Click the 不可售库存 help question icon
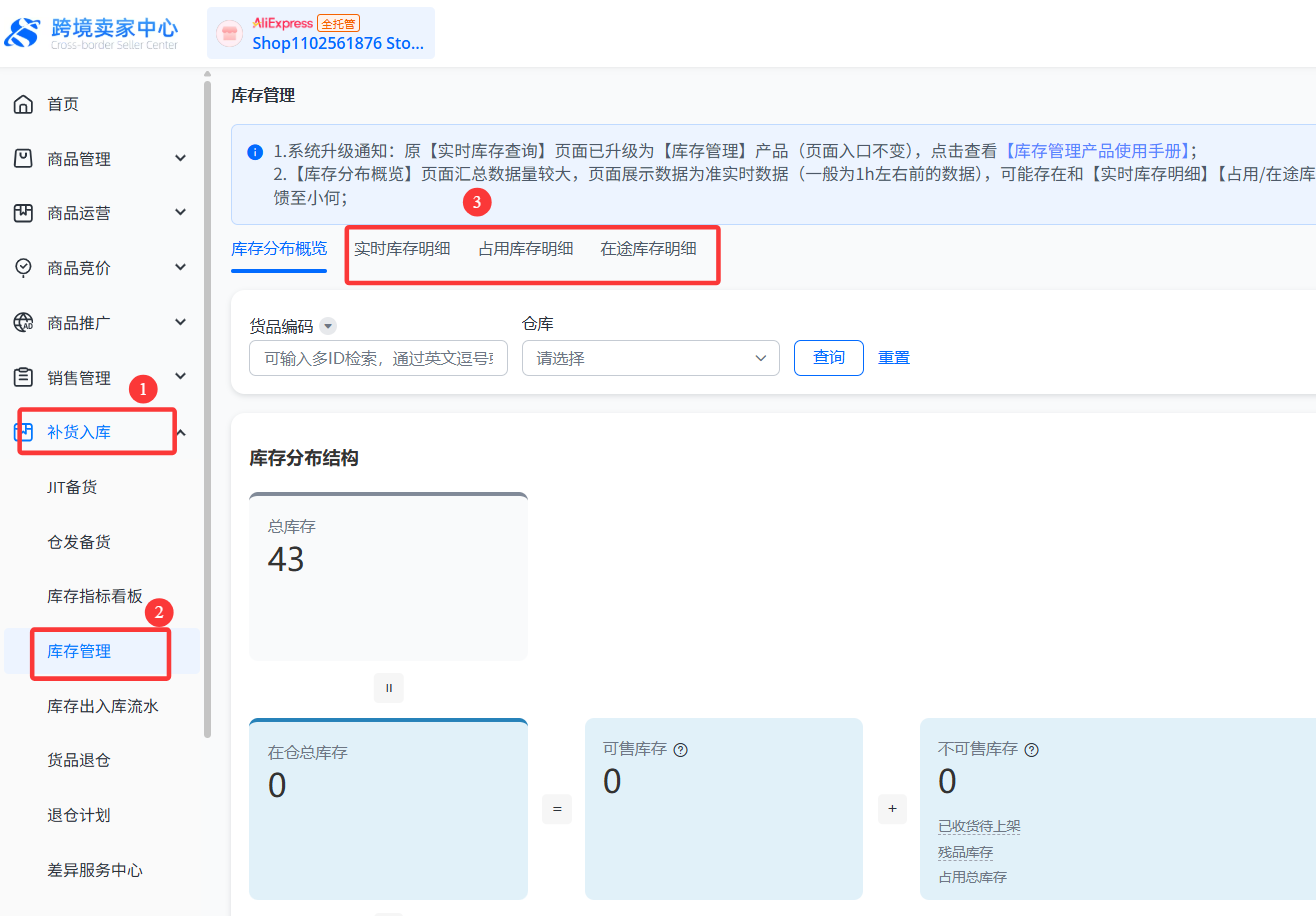Image resolution: width=1316 pixels, height=916 pixels. (x=1032, y=750)
